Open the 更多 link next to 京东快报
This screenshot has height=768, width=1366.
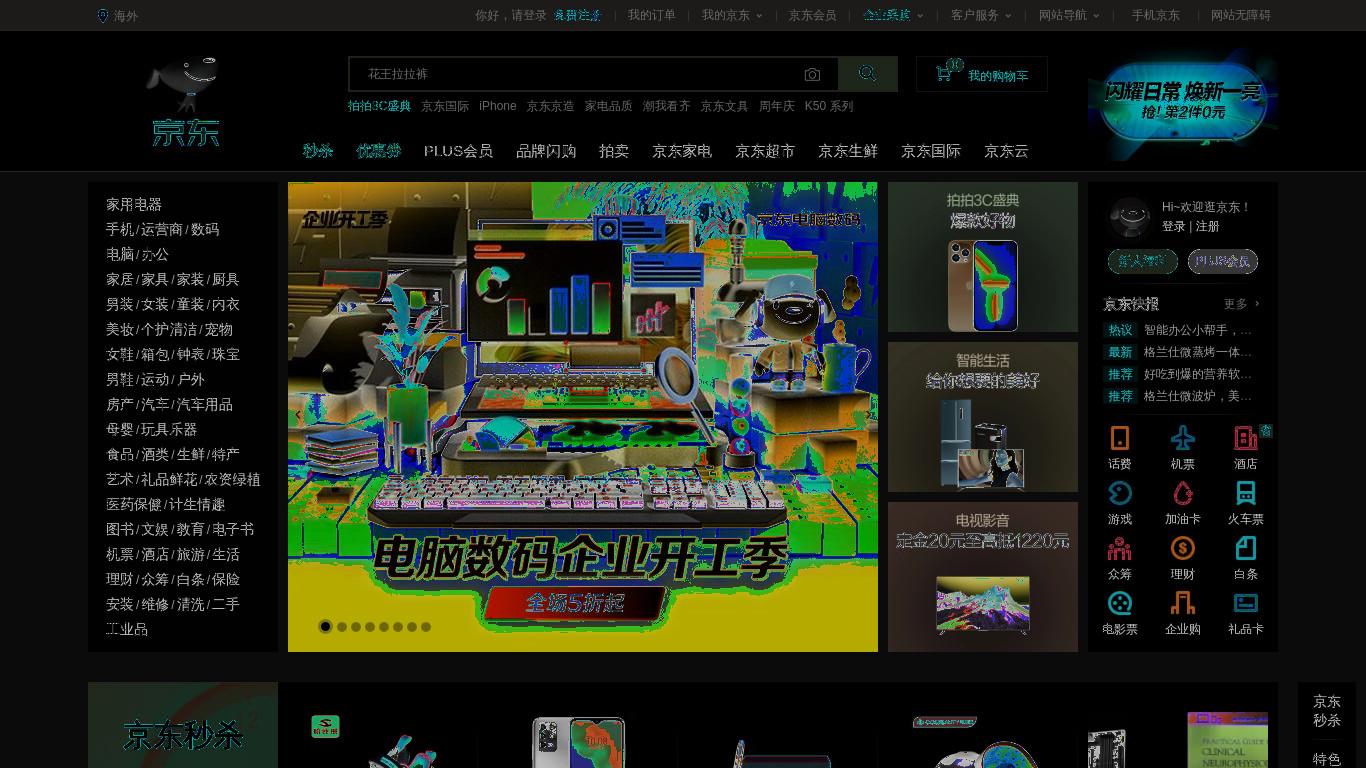(x=1241, y=304)
